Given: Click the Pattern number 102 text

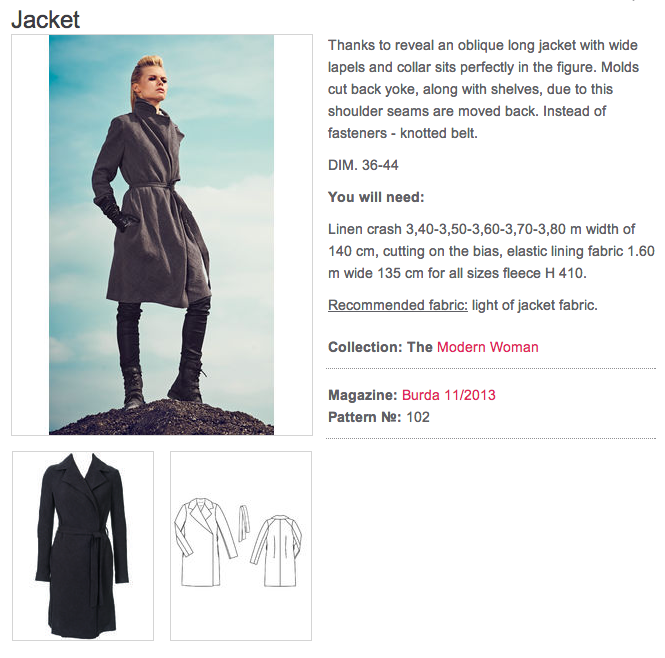Looking at the screenshot, I should tap(379, 417).
